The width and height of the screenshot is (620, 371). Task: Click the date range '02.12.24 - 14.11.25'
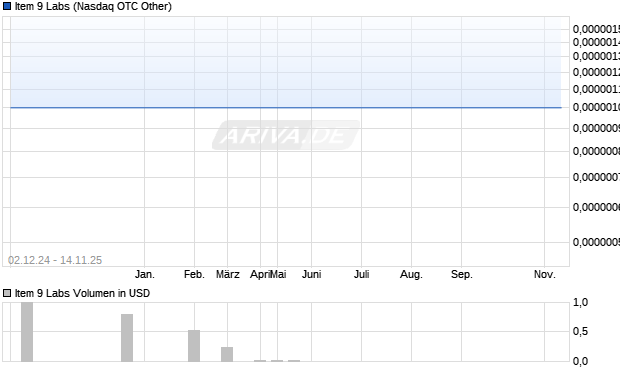[x=55, y=260]
